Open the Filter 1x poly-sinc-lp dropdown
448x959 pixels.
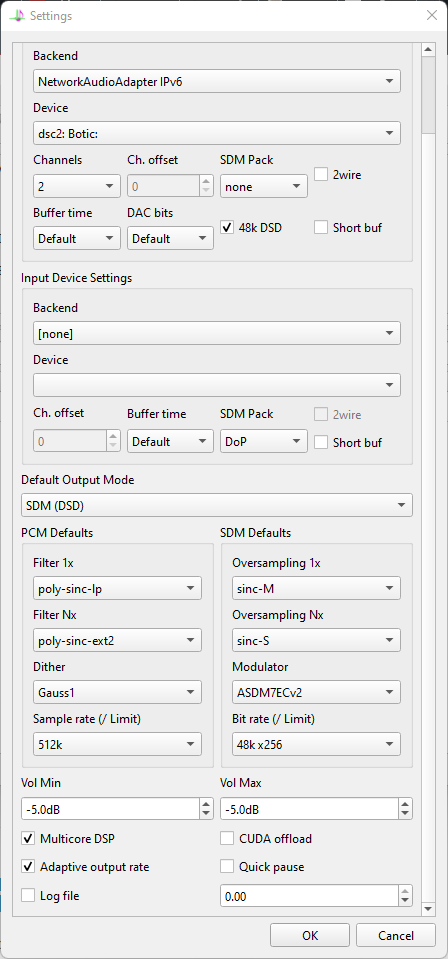pyautogui.click(x=117, y=588)
